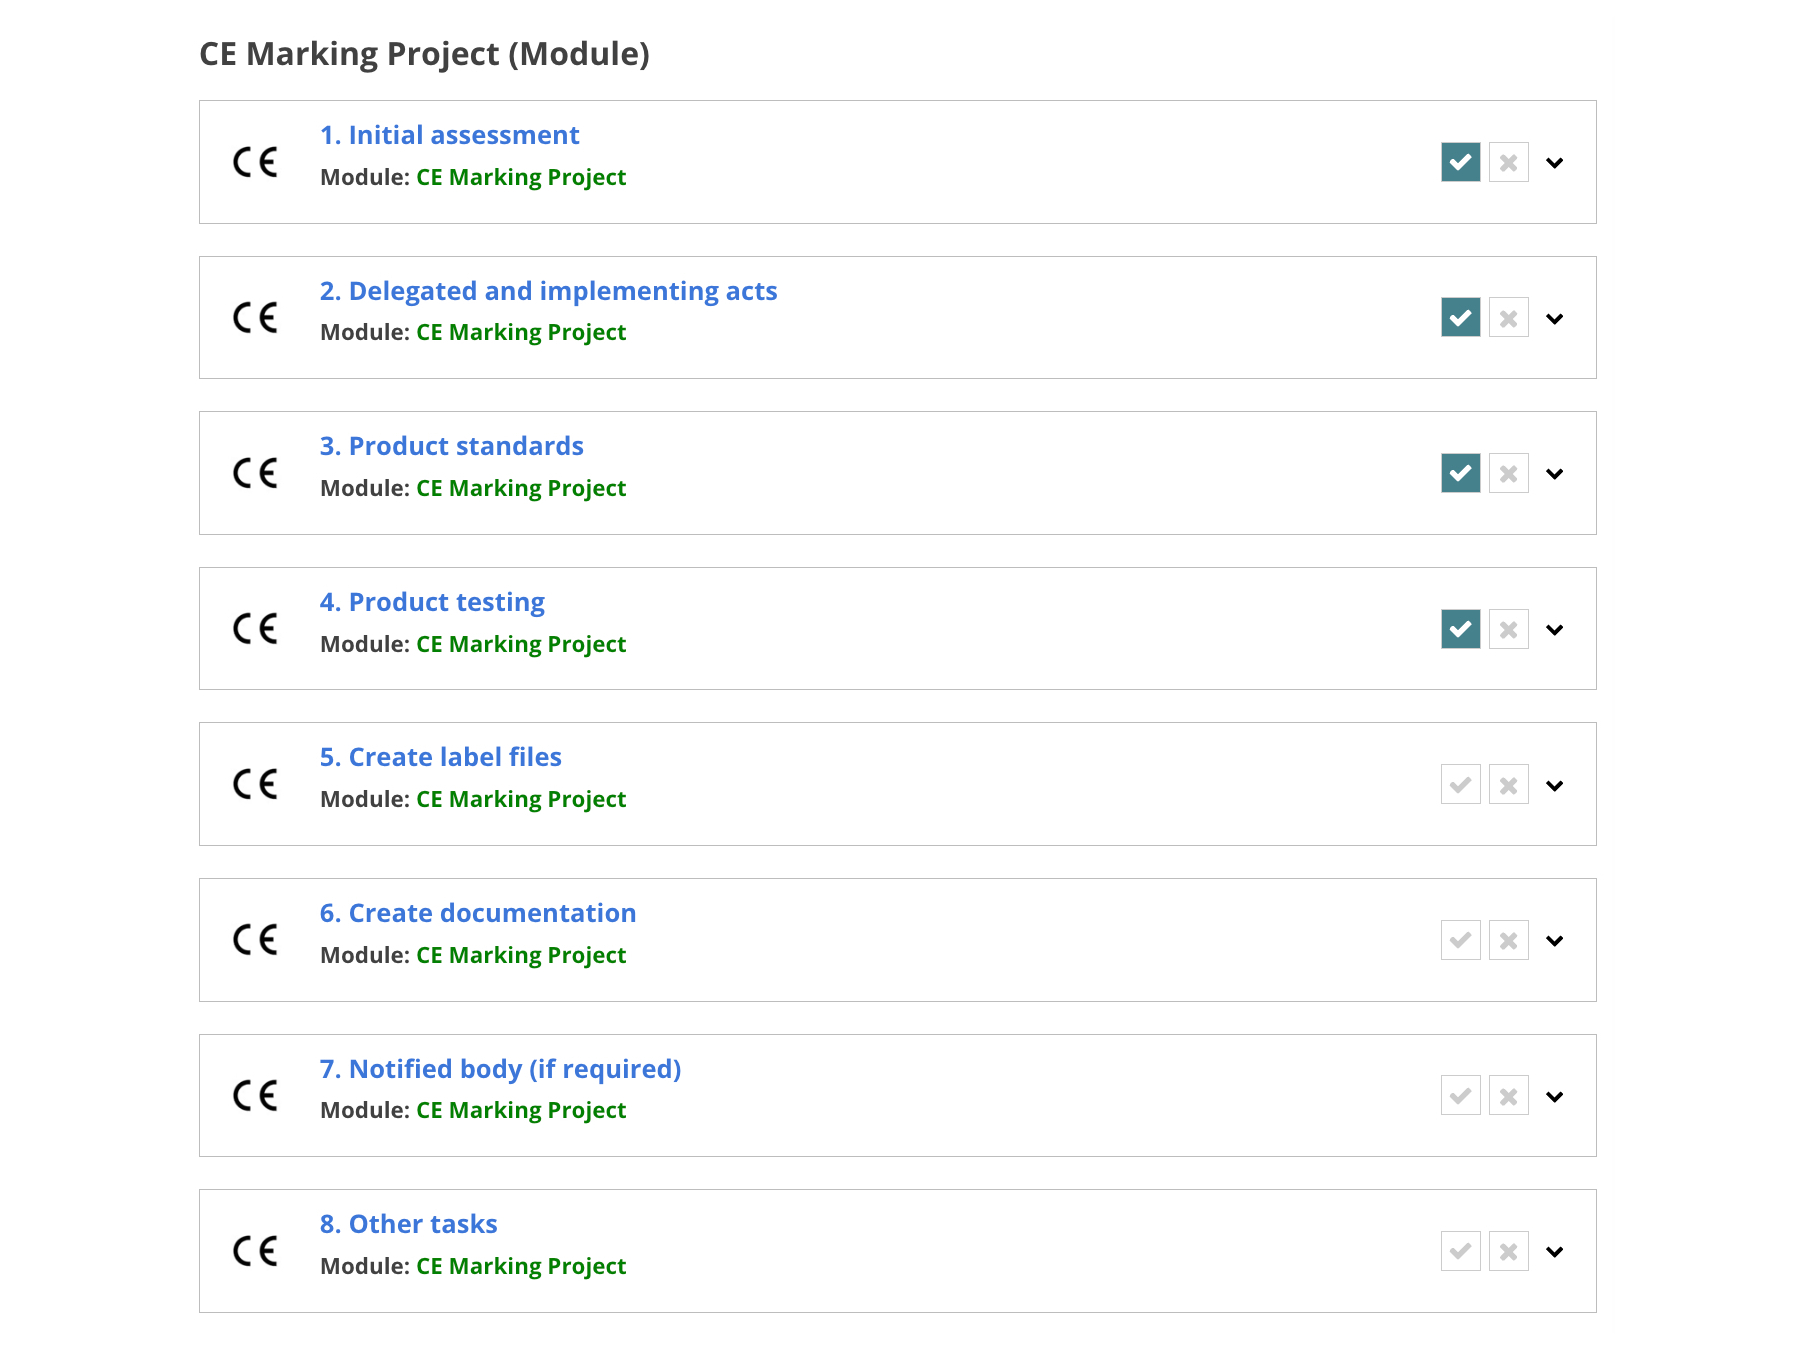Screen dimensions: 1795x1350
Task: Mark Delegated and implementing acts with the X
Action: pos(1509,318)
